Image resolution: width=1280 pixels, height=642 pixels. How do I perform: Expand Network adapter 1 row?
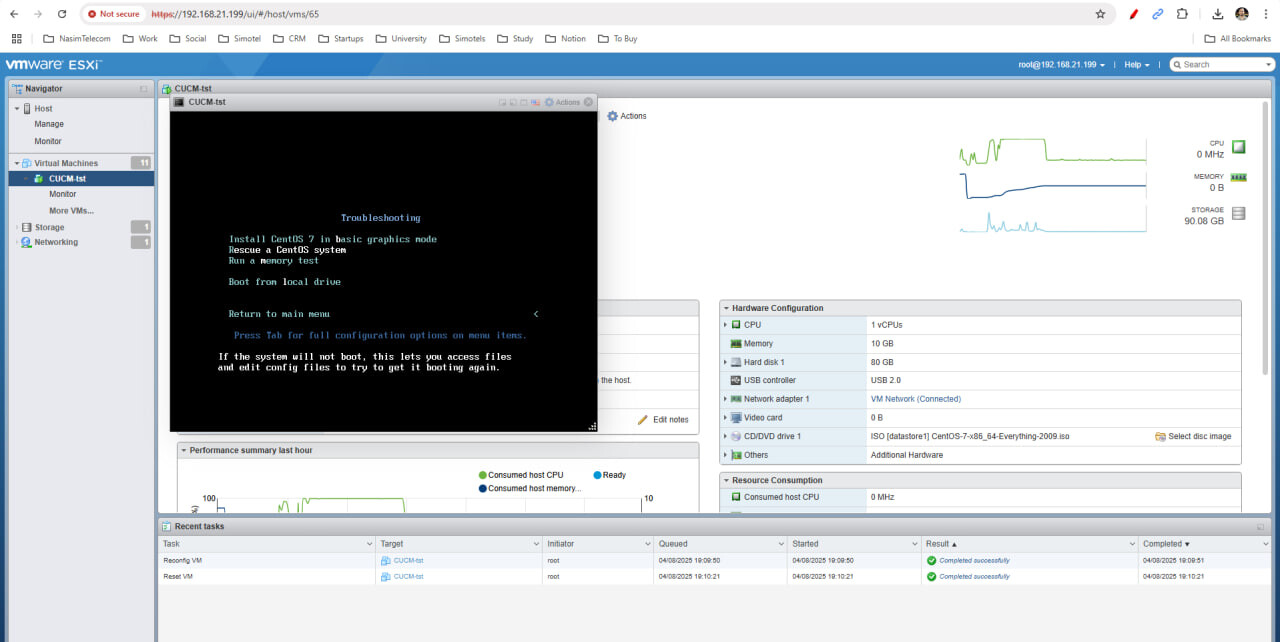pos(726,399)
